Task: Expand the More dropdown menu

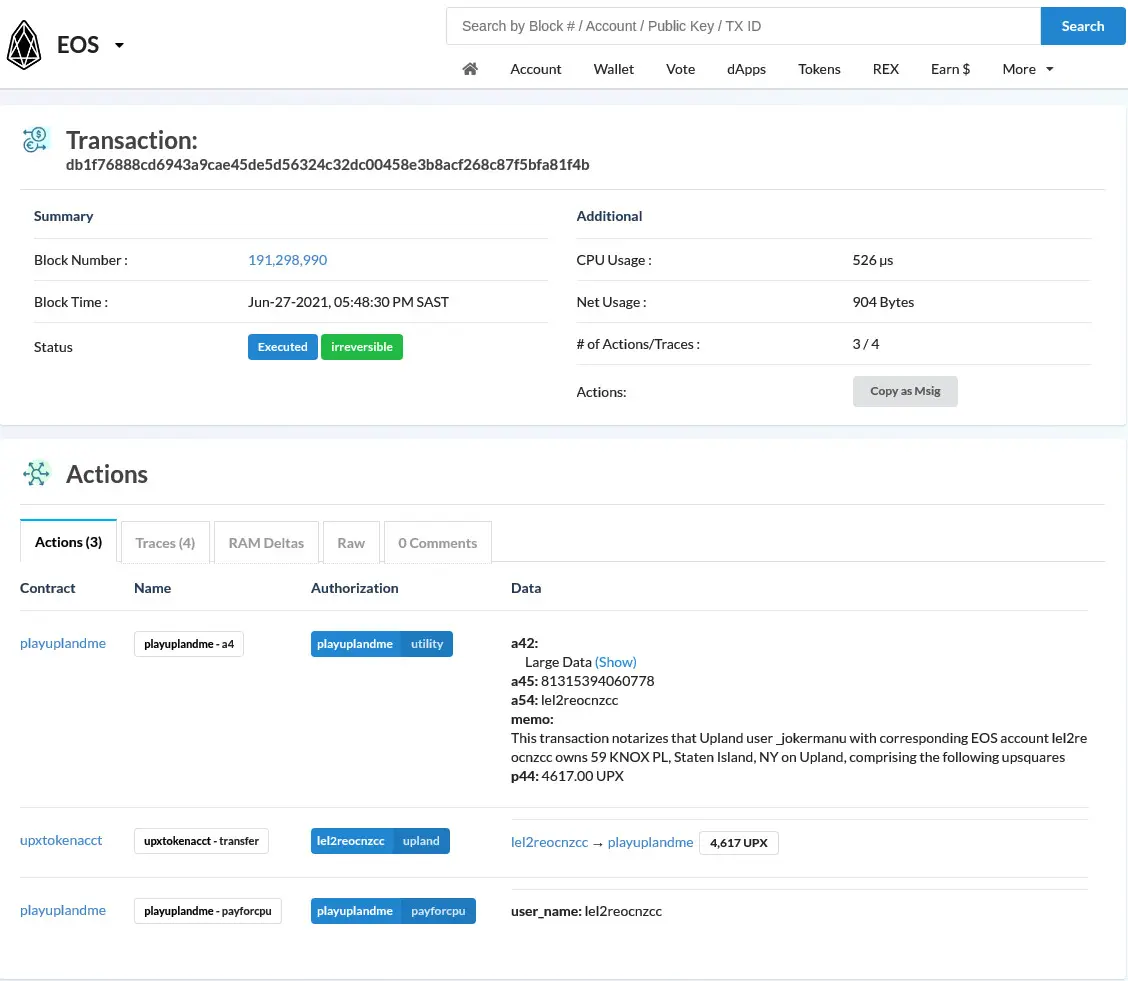Action: tap(1027, 69)
